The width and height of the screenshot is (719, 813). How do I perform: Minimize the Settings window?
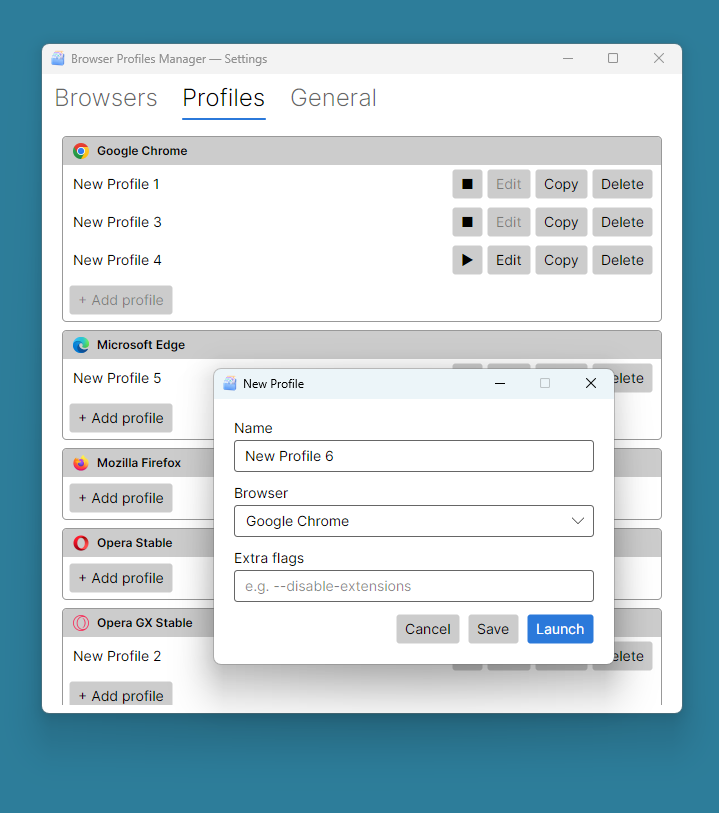(568, 58)
